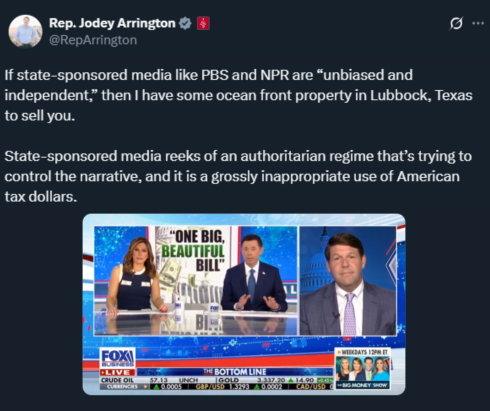Click 'The Bottom Line' show banner
Screen dimensions: 490x411
coord(235,372)
